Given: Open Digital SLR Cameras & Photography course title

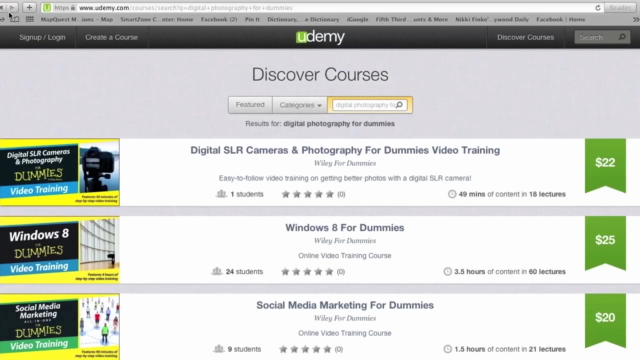Looking at the screenshot, I should [x=345, y=150].
